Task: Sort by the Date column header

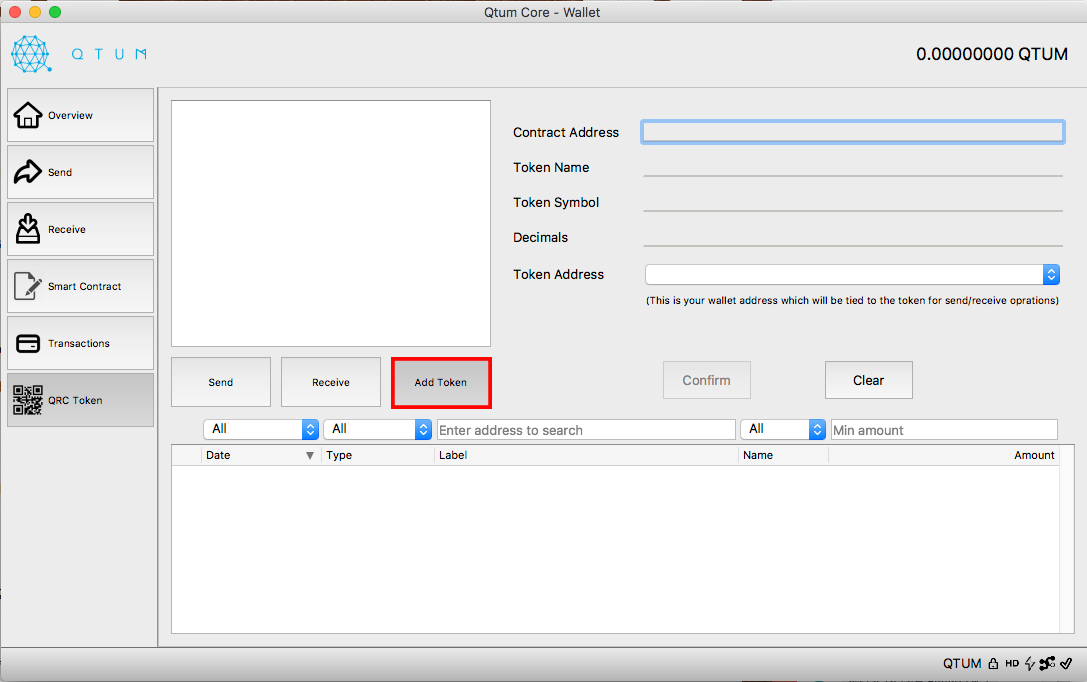Action: click(x=260, y=455)
